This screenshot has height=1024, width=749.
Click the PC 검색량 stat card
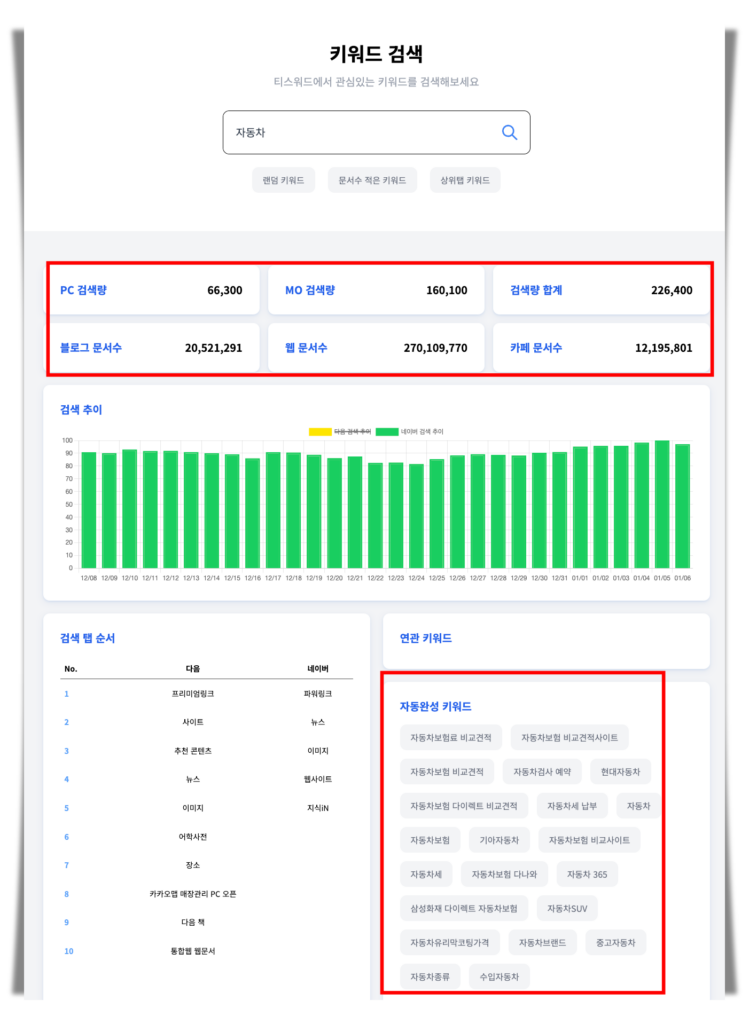point(151,290)
